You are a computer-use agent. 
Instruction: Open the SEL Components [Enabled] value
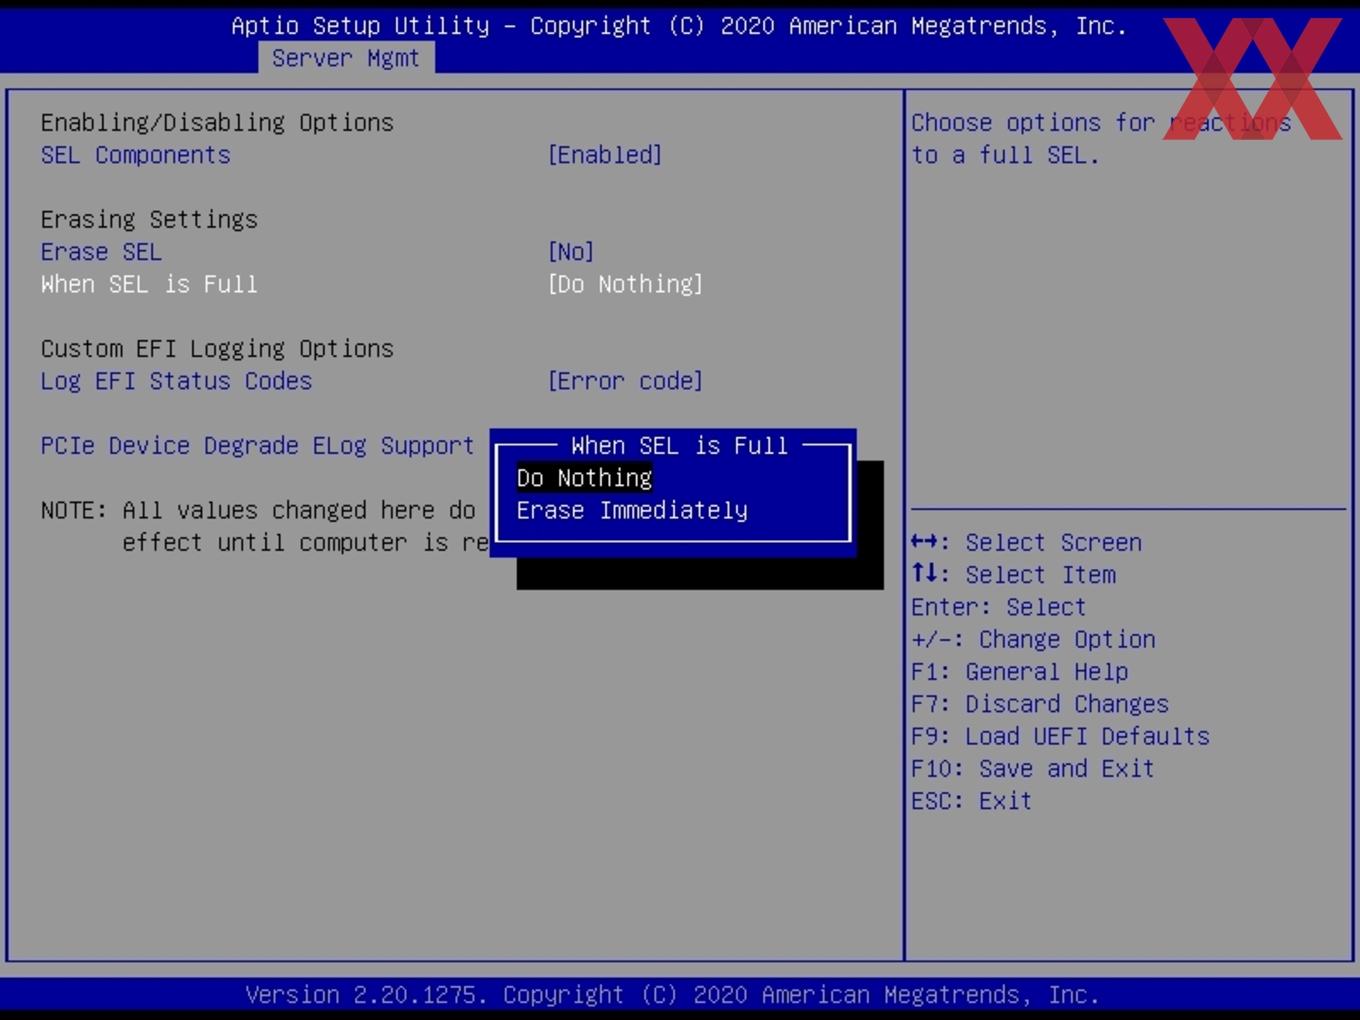pos(605,155)
